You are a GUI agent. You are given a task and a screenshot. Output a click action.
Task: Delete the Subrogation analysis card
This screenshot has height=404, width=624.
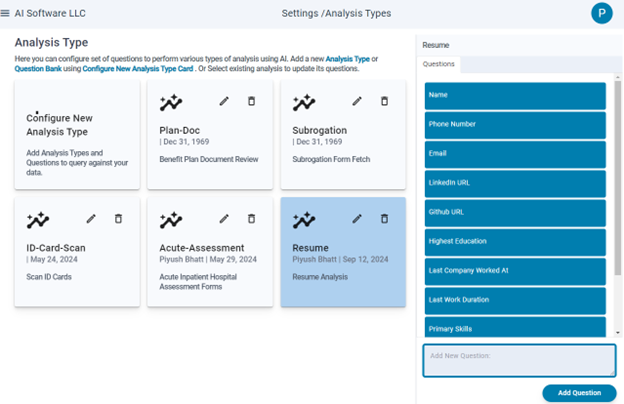tap(384, 101)
